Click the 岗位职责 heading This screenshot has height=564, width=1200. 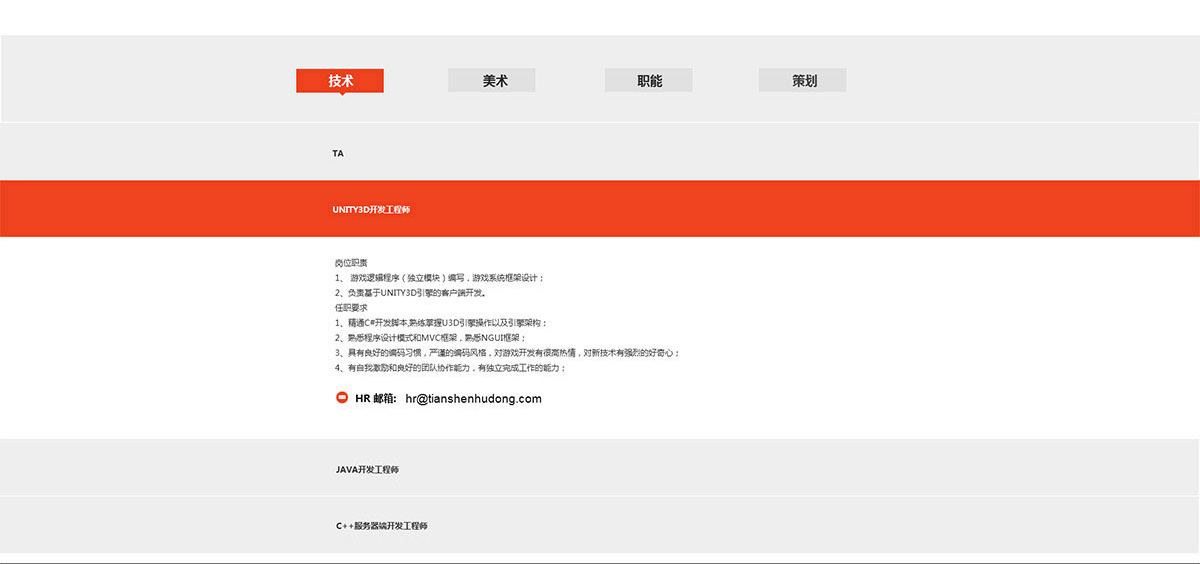351,262
